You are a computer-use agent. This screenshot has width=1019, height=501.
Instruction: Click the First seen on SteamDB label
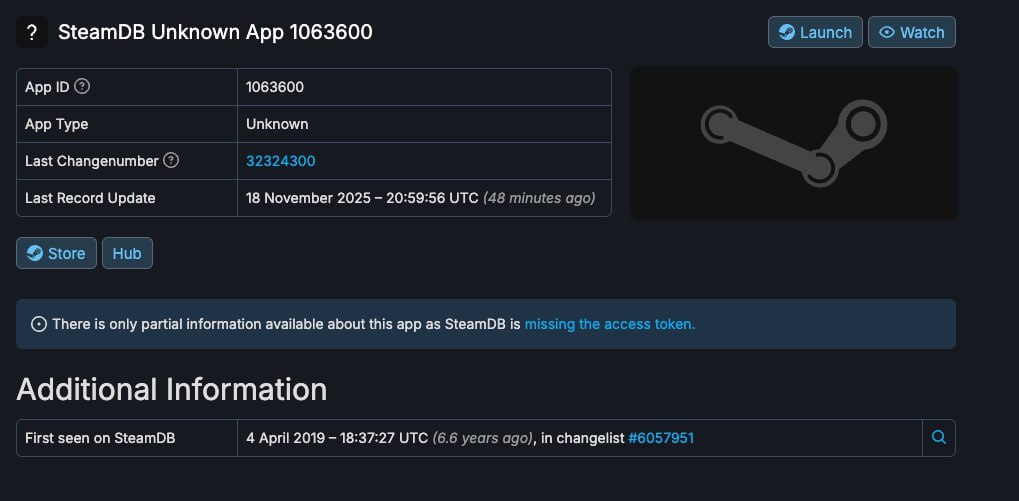[x=100, y=438]
